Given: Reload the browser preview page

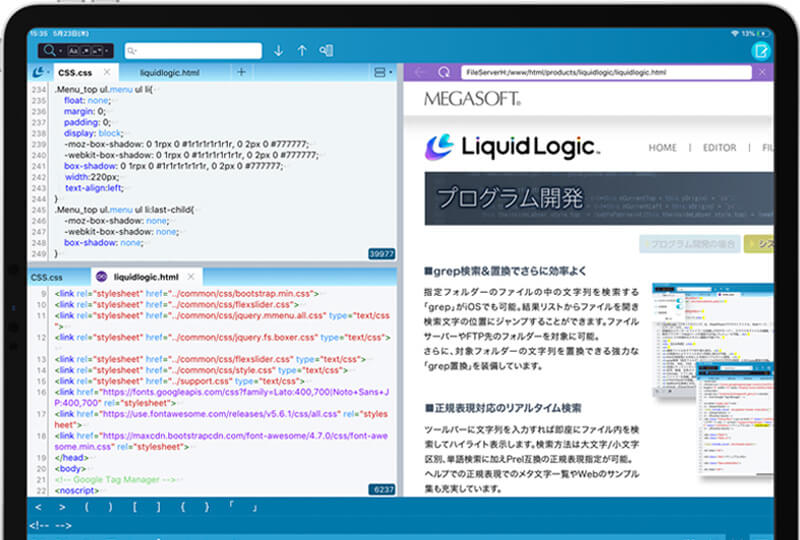Looking at the screenshot, I should [443, 73].
